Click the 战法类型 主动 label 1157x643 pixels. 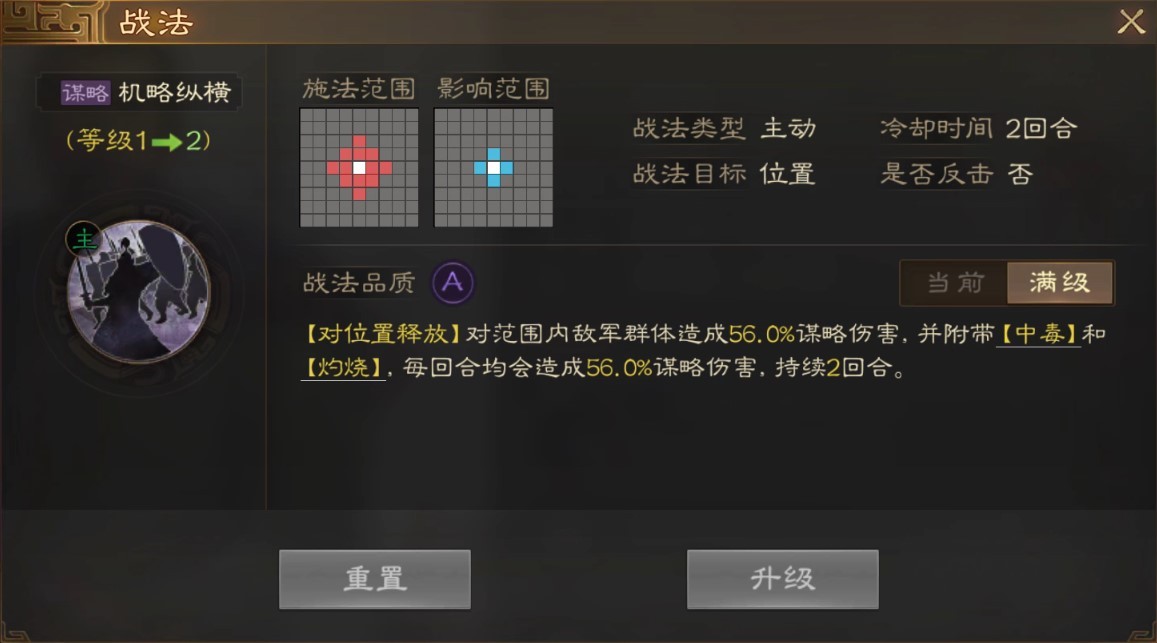tap(725, 128)
